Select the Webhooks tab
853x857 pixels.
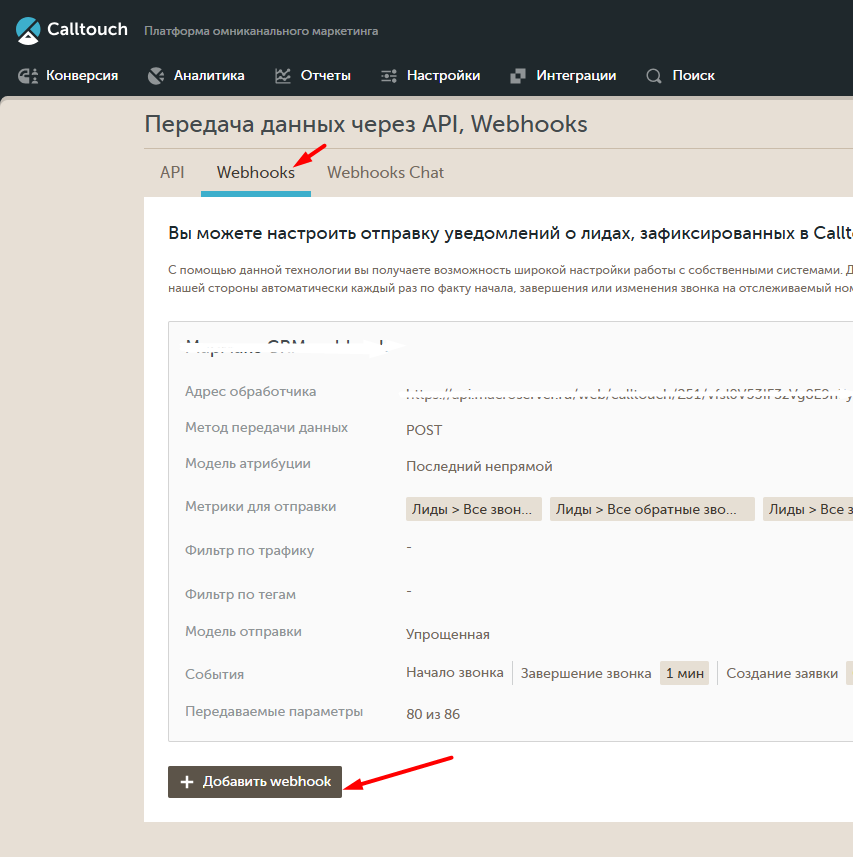click(x=256, y=173)
